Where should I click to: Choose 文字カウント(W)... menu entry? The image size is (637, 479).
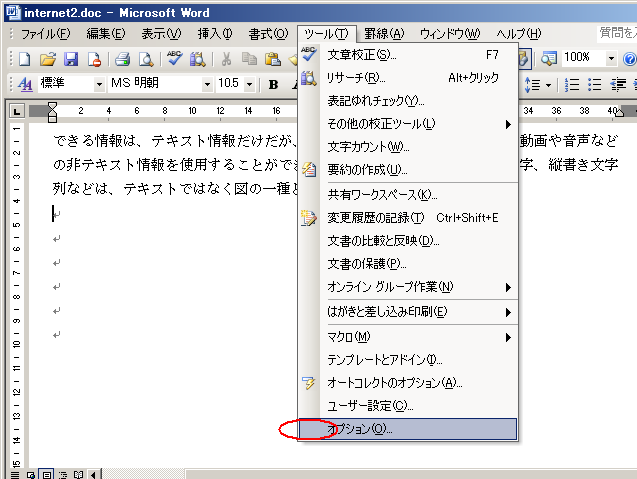point(408,147)
